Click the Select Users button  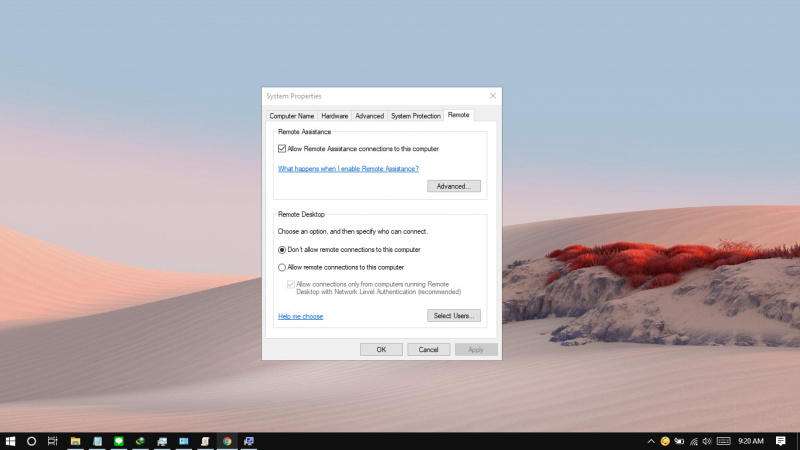pyautogui.click(x=454, y=316)
